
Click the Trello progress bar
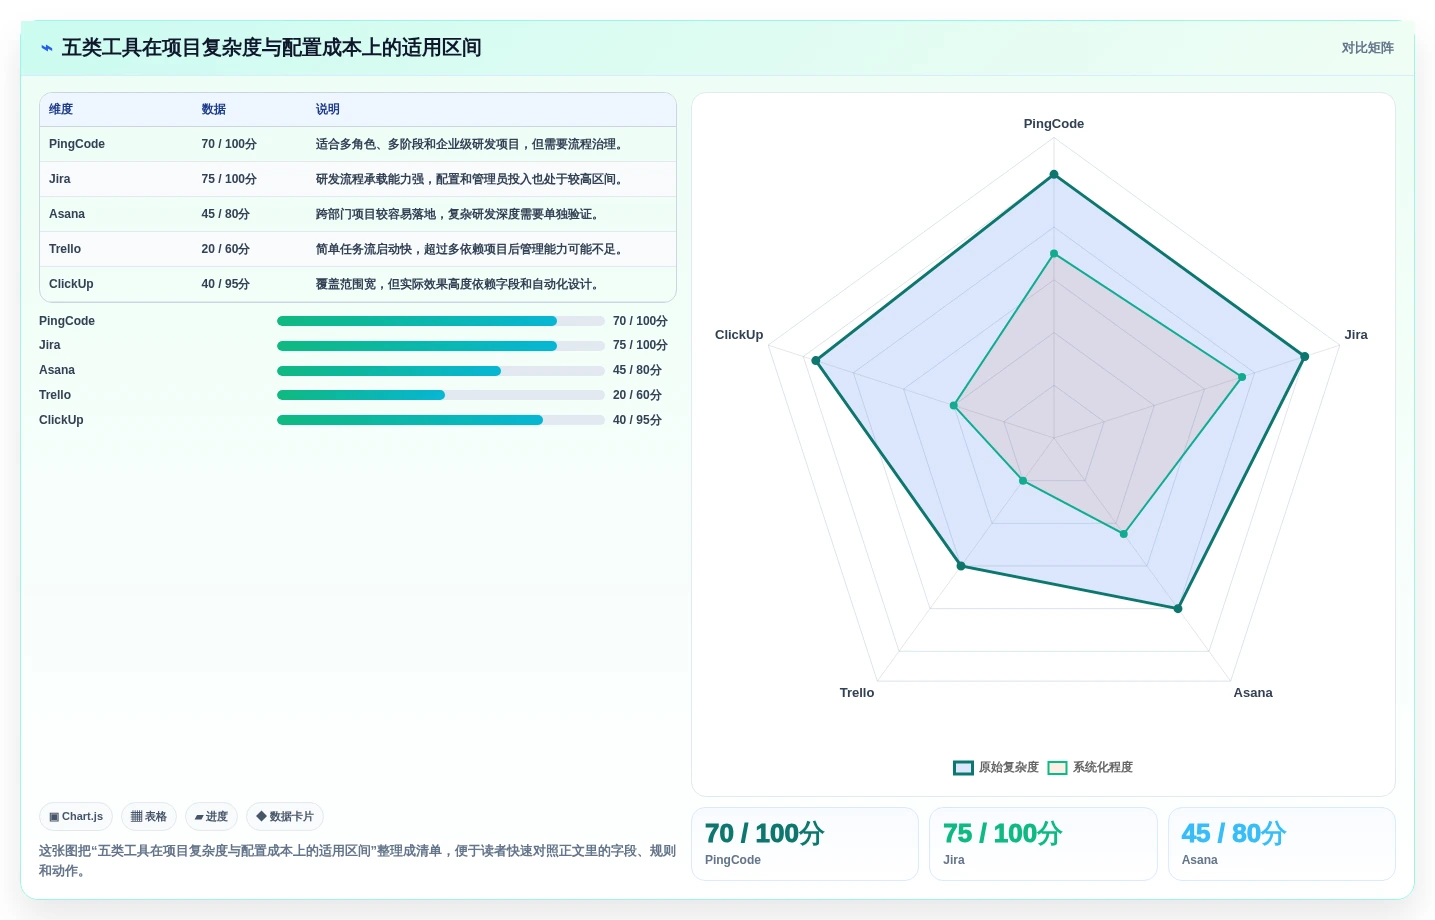(441, 395)
